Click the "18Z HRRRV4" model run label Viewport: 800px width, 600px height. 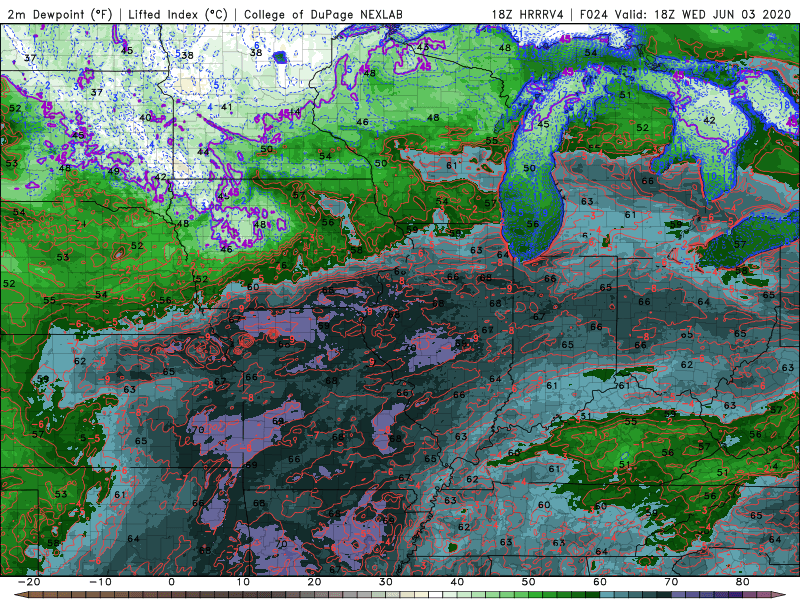pyautogui.click(x=528, y=14)
